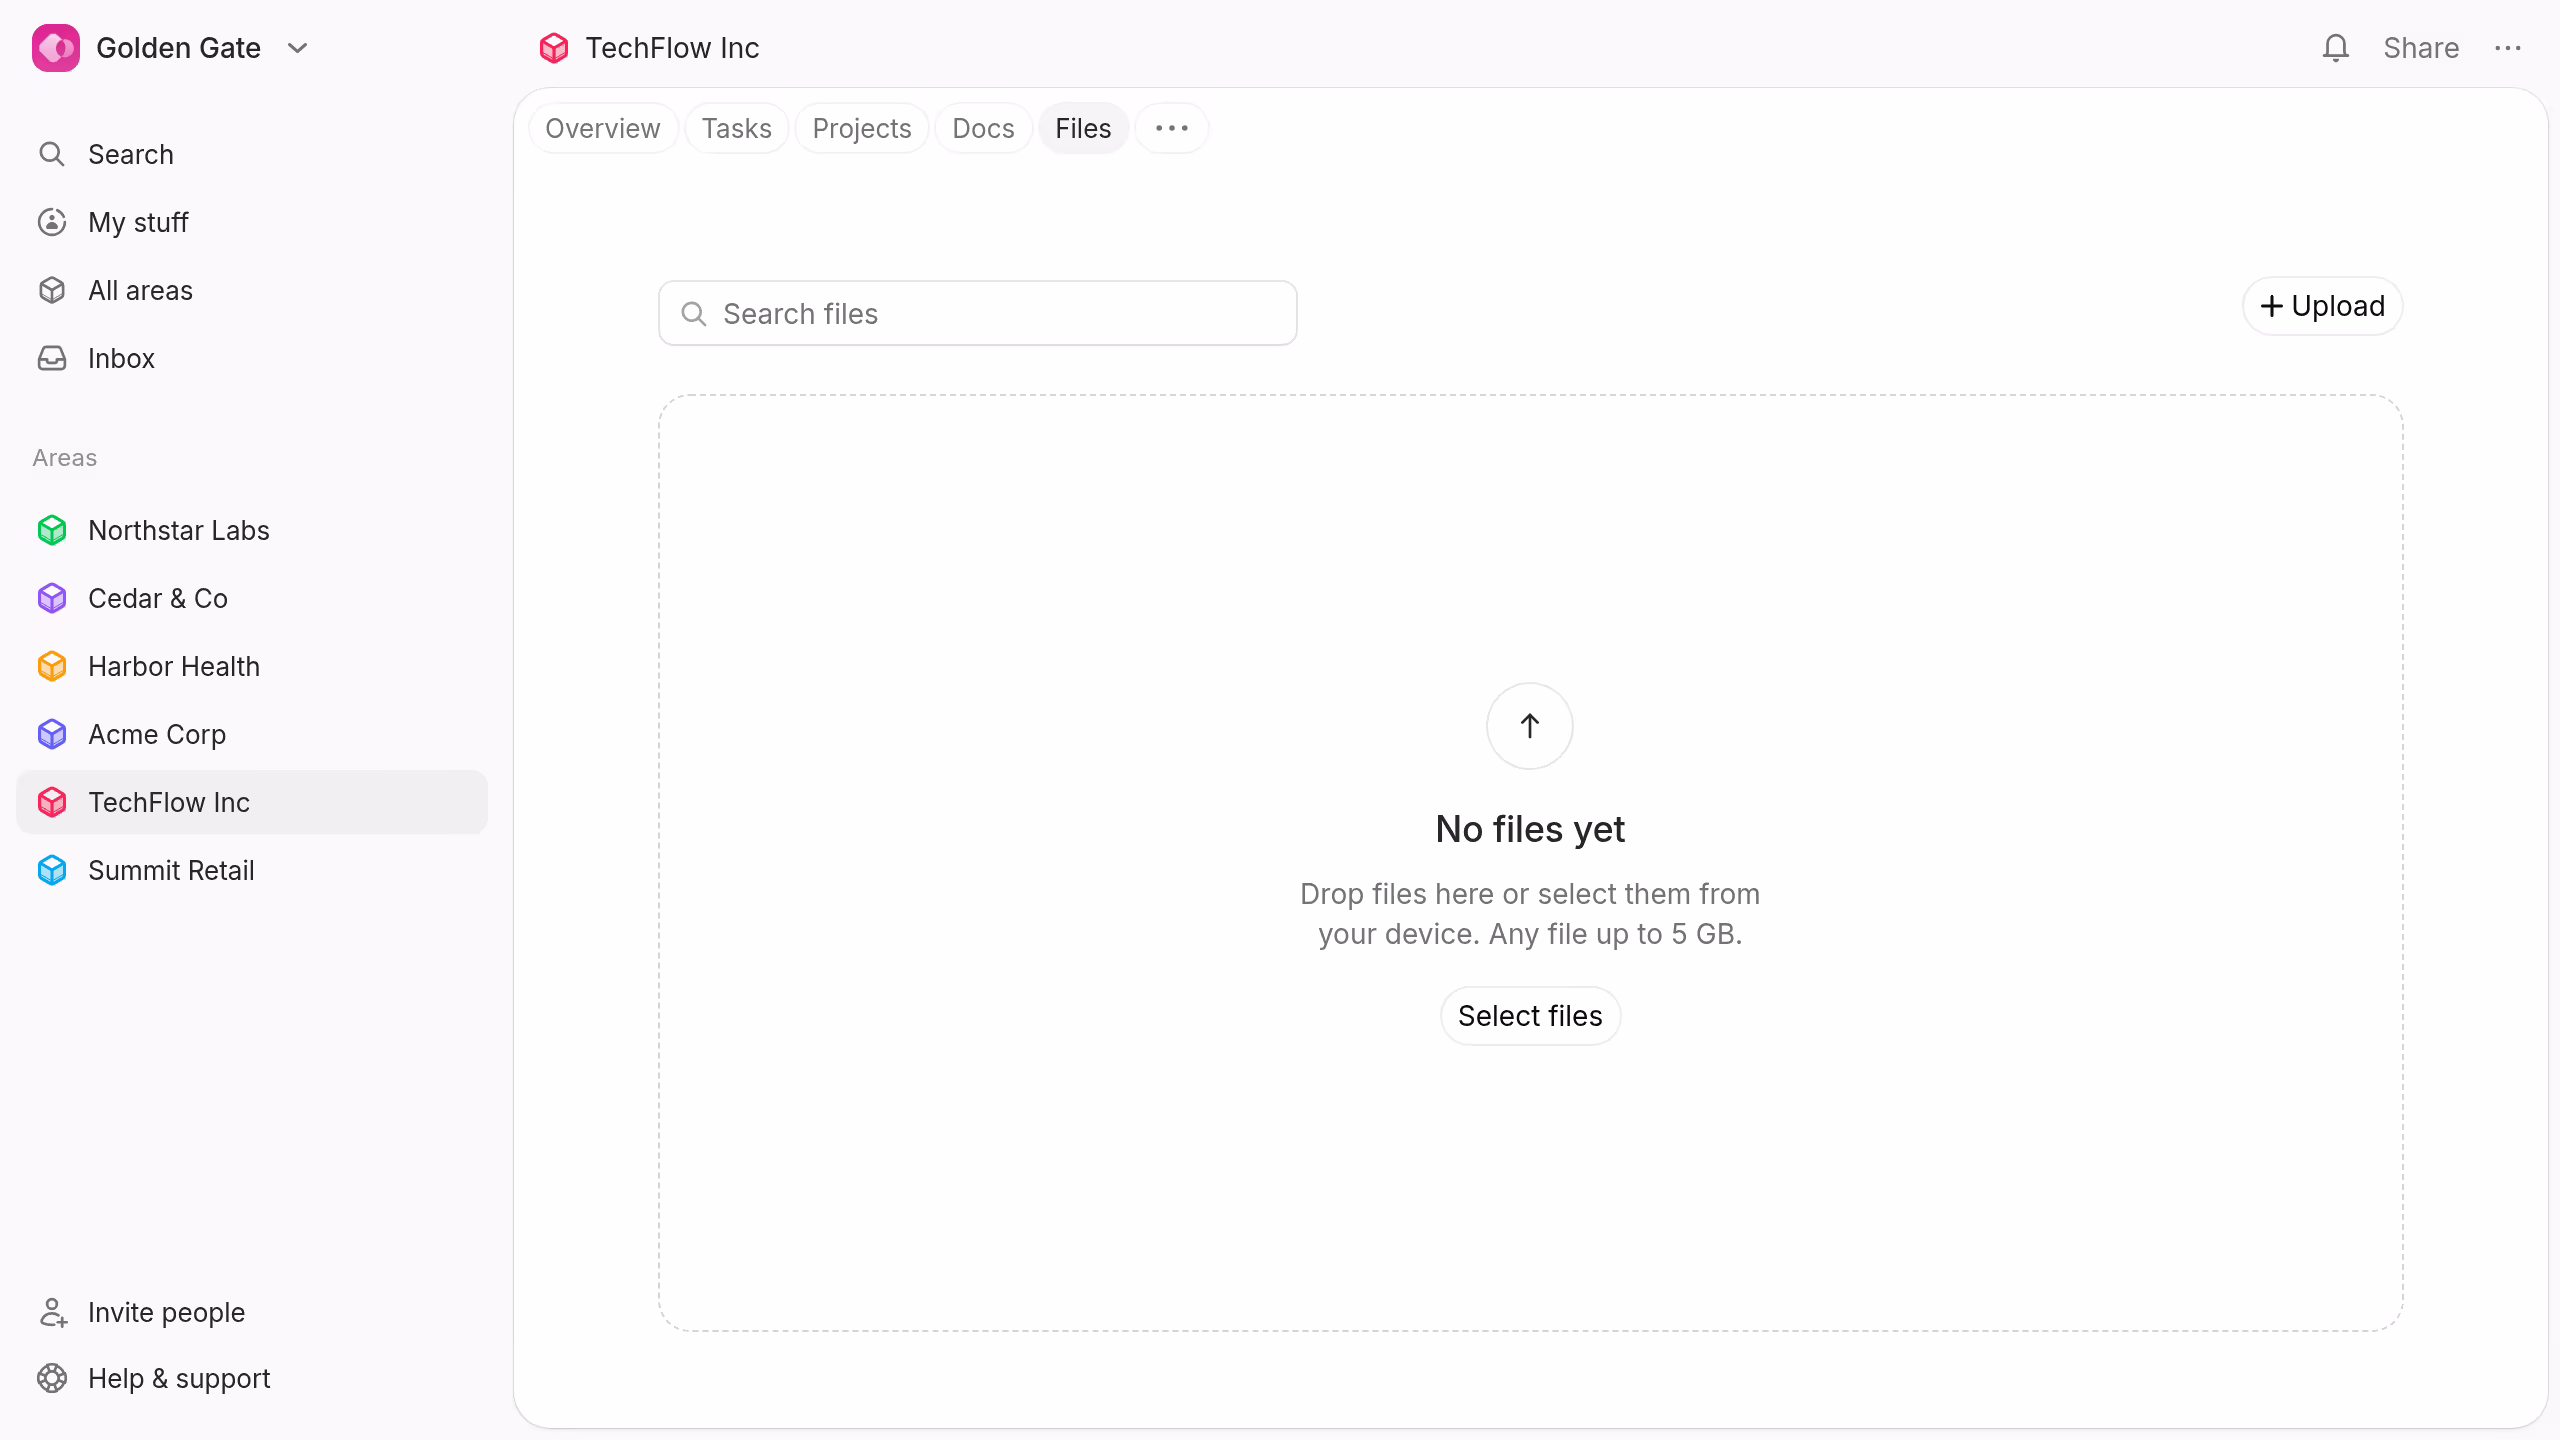
Task: Click the Areas section heading
Action: click(x=65, y=458)
